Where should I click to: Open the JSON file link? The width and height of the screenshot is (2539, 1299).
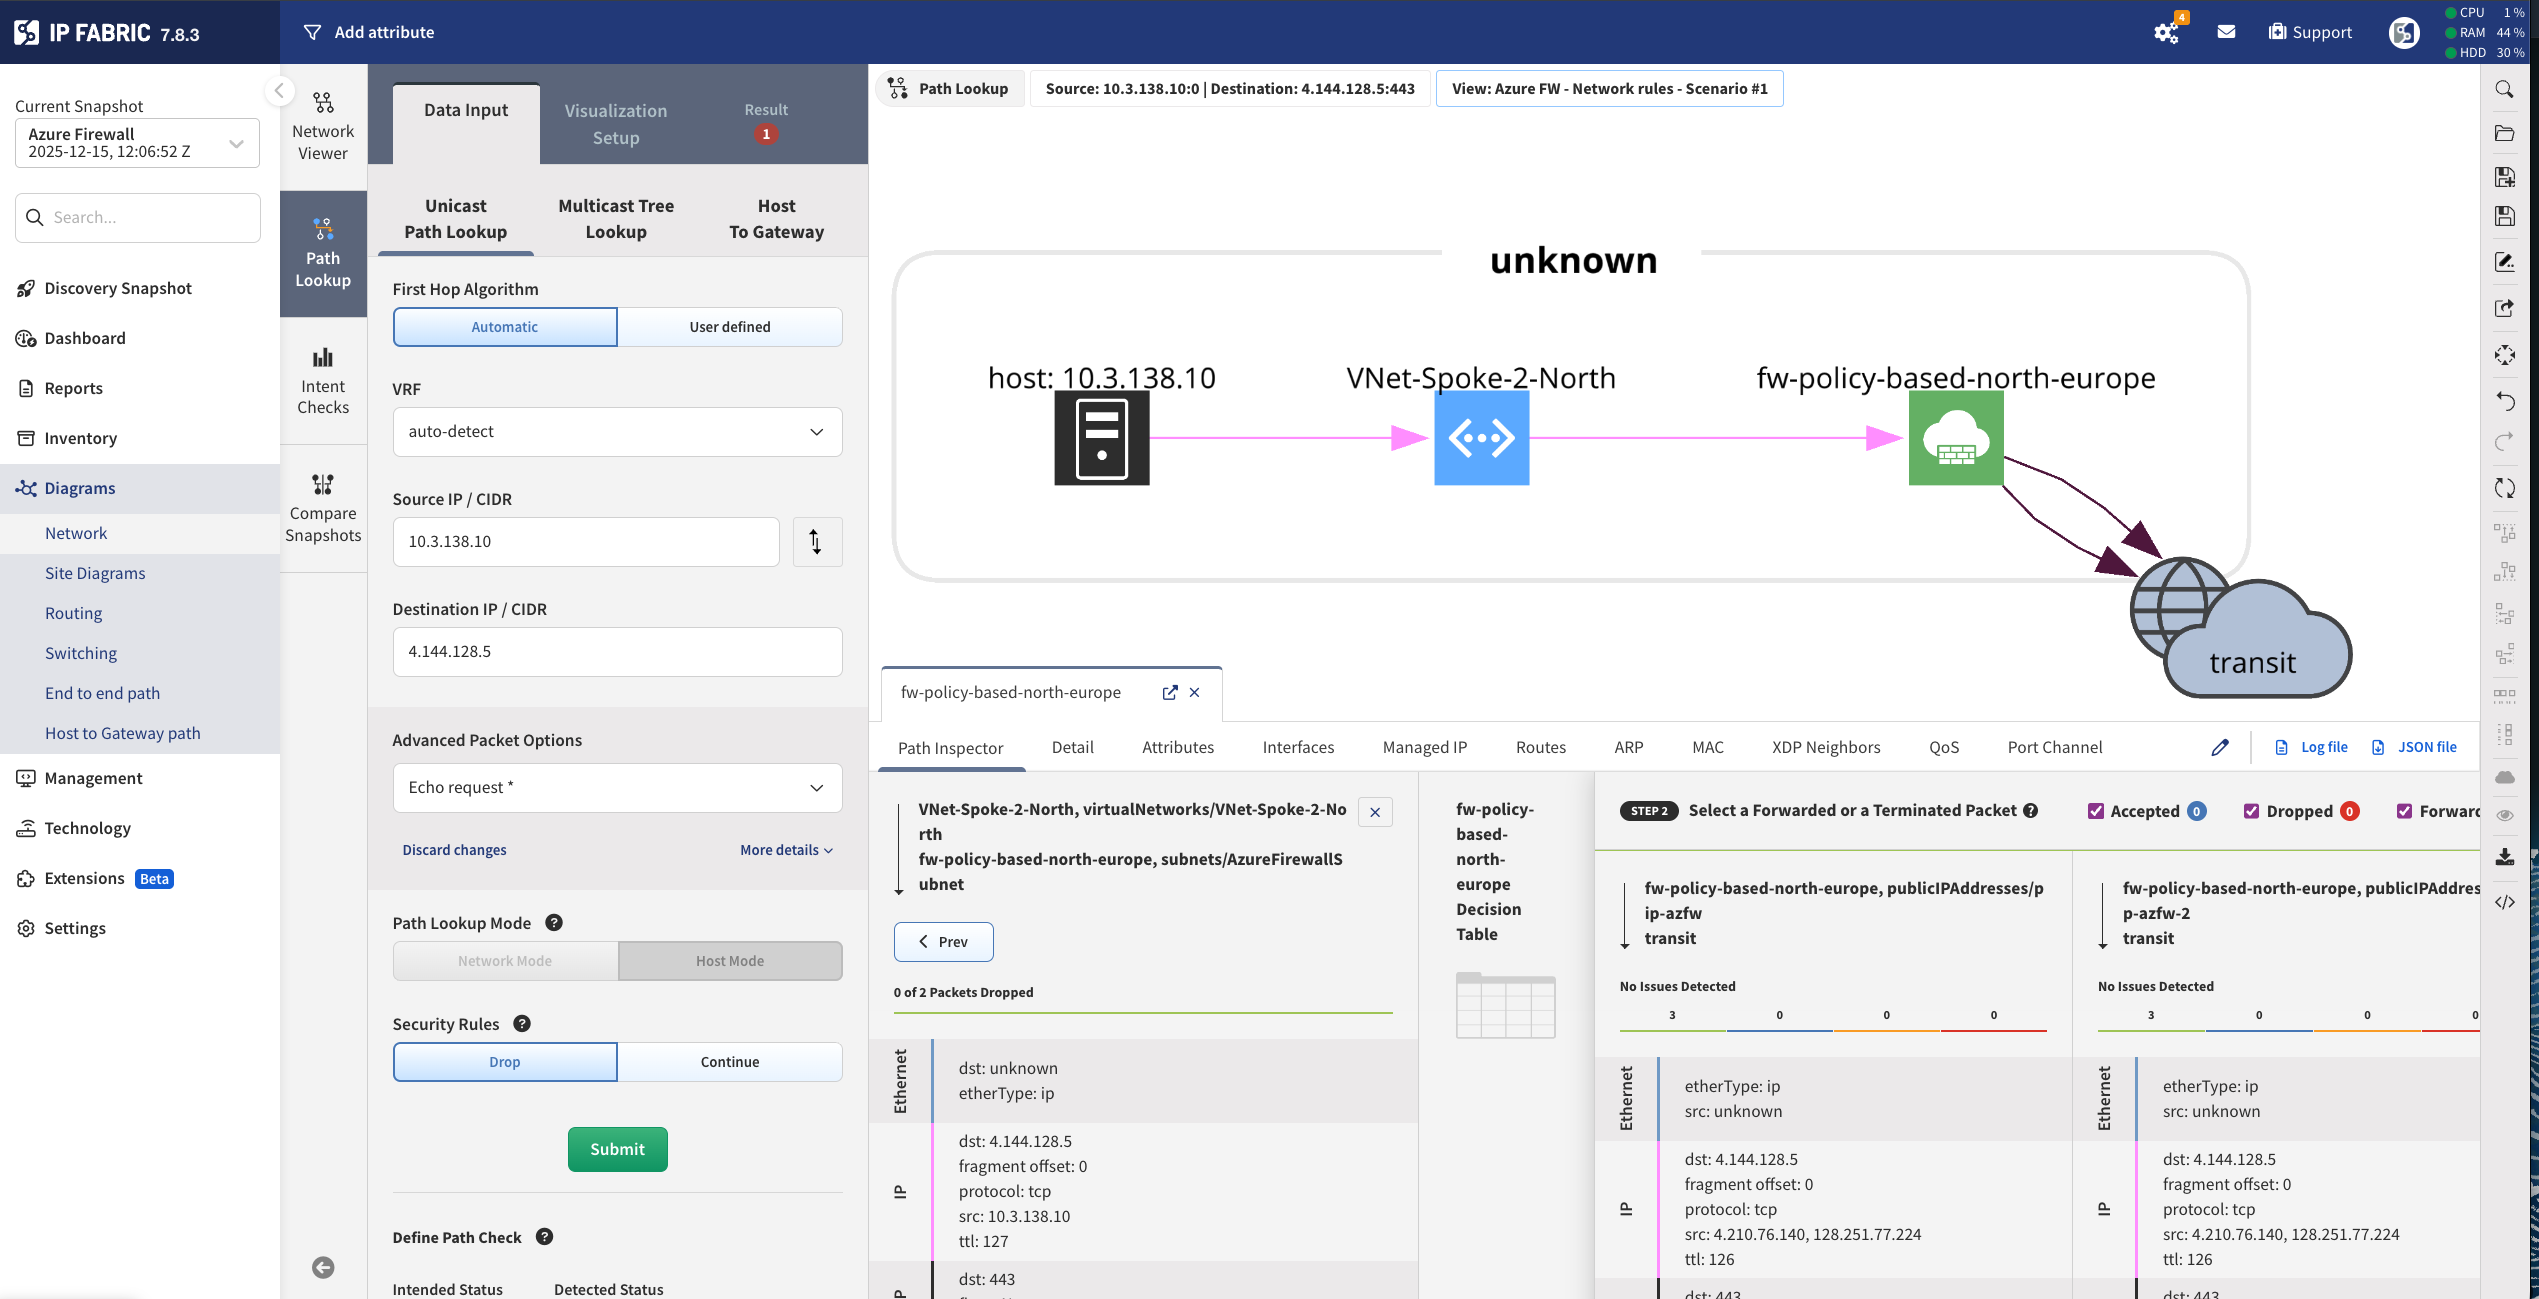pyautogui.click(x=2425, y=747)
